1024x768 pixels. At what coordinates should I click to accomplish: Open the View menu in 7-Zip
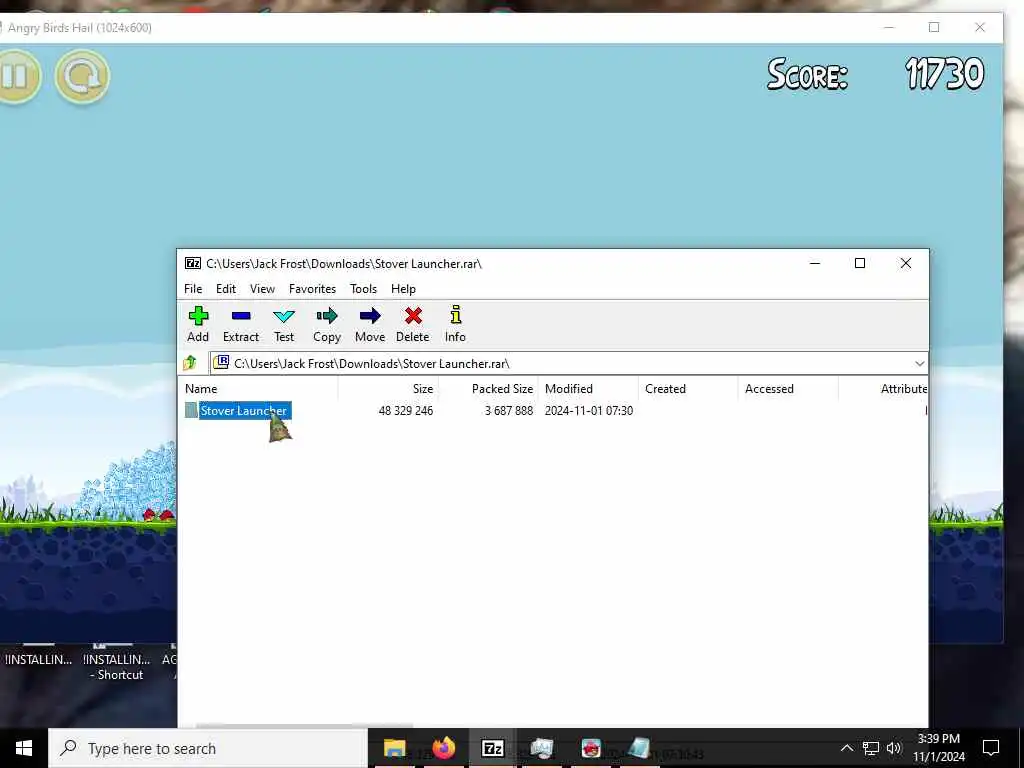pos(262,289)
